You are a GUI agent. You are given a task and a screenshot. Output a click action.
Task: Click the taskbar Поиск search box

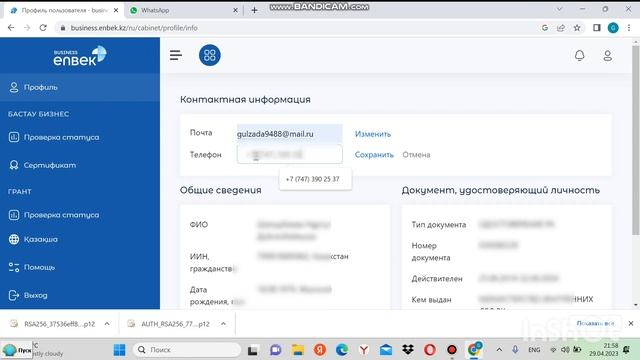[187, 350]
